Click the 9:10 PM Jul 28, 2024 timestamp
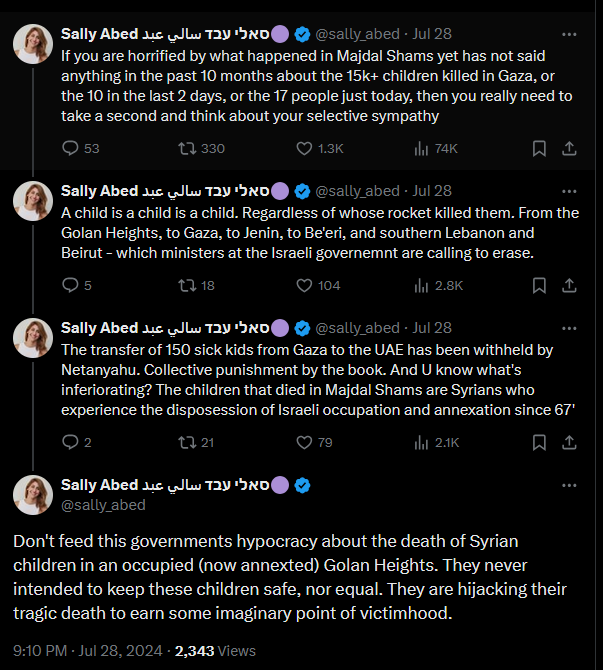This screenshot has width=603, height=670. tap(88, 650)
